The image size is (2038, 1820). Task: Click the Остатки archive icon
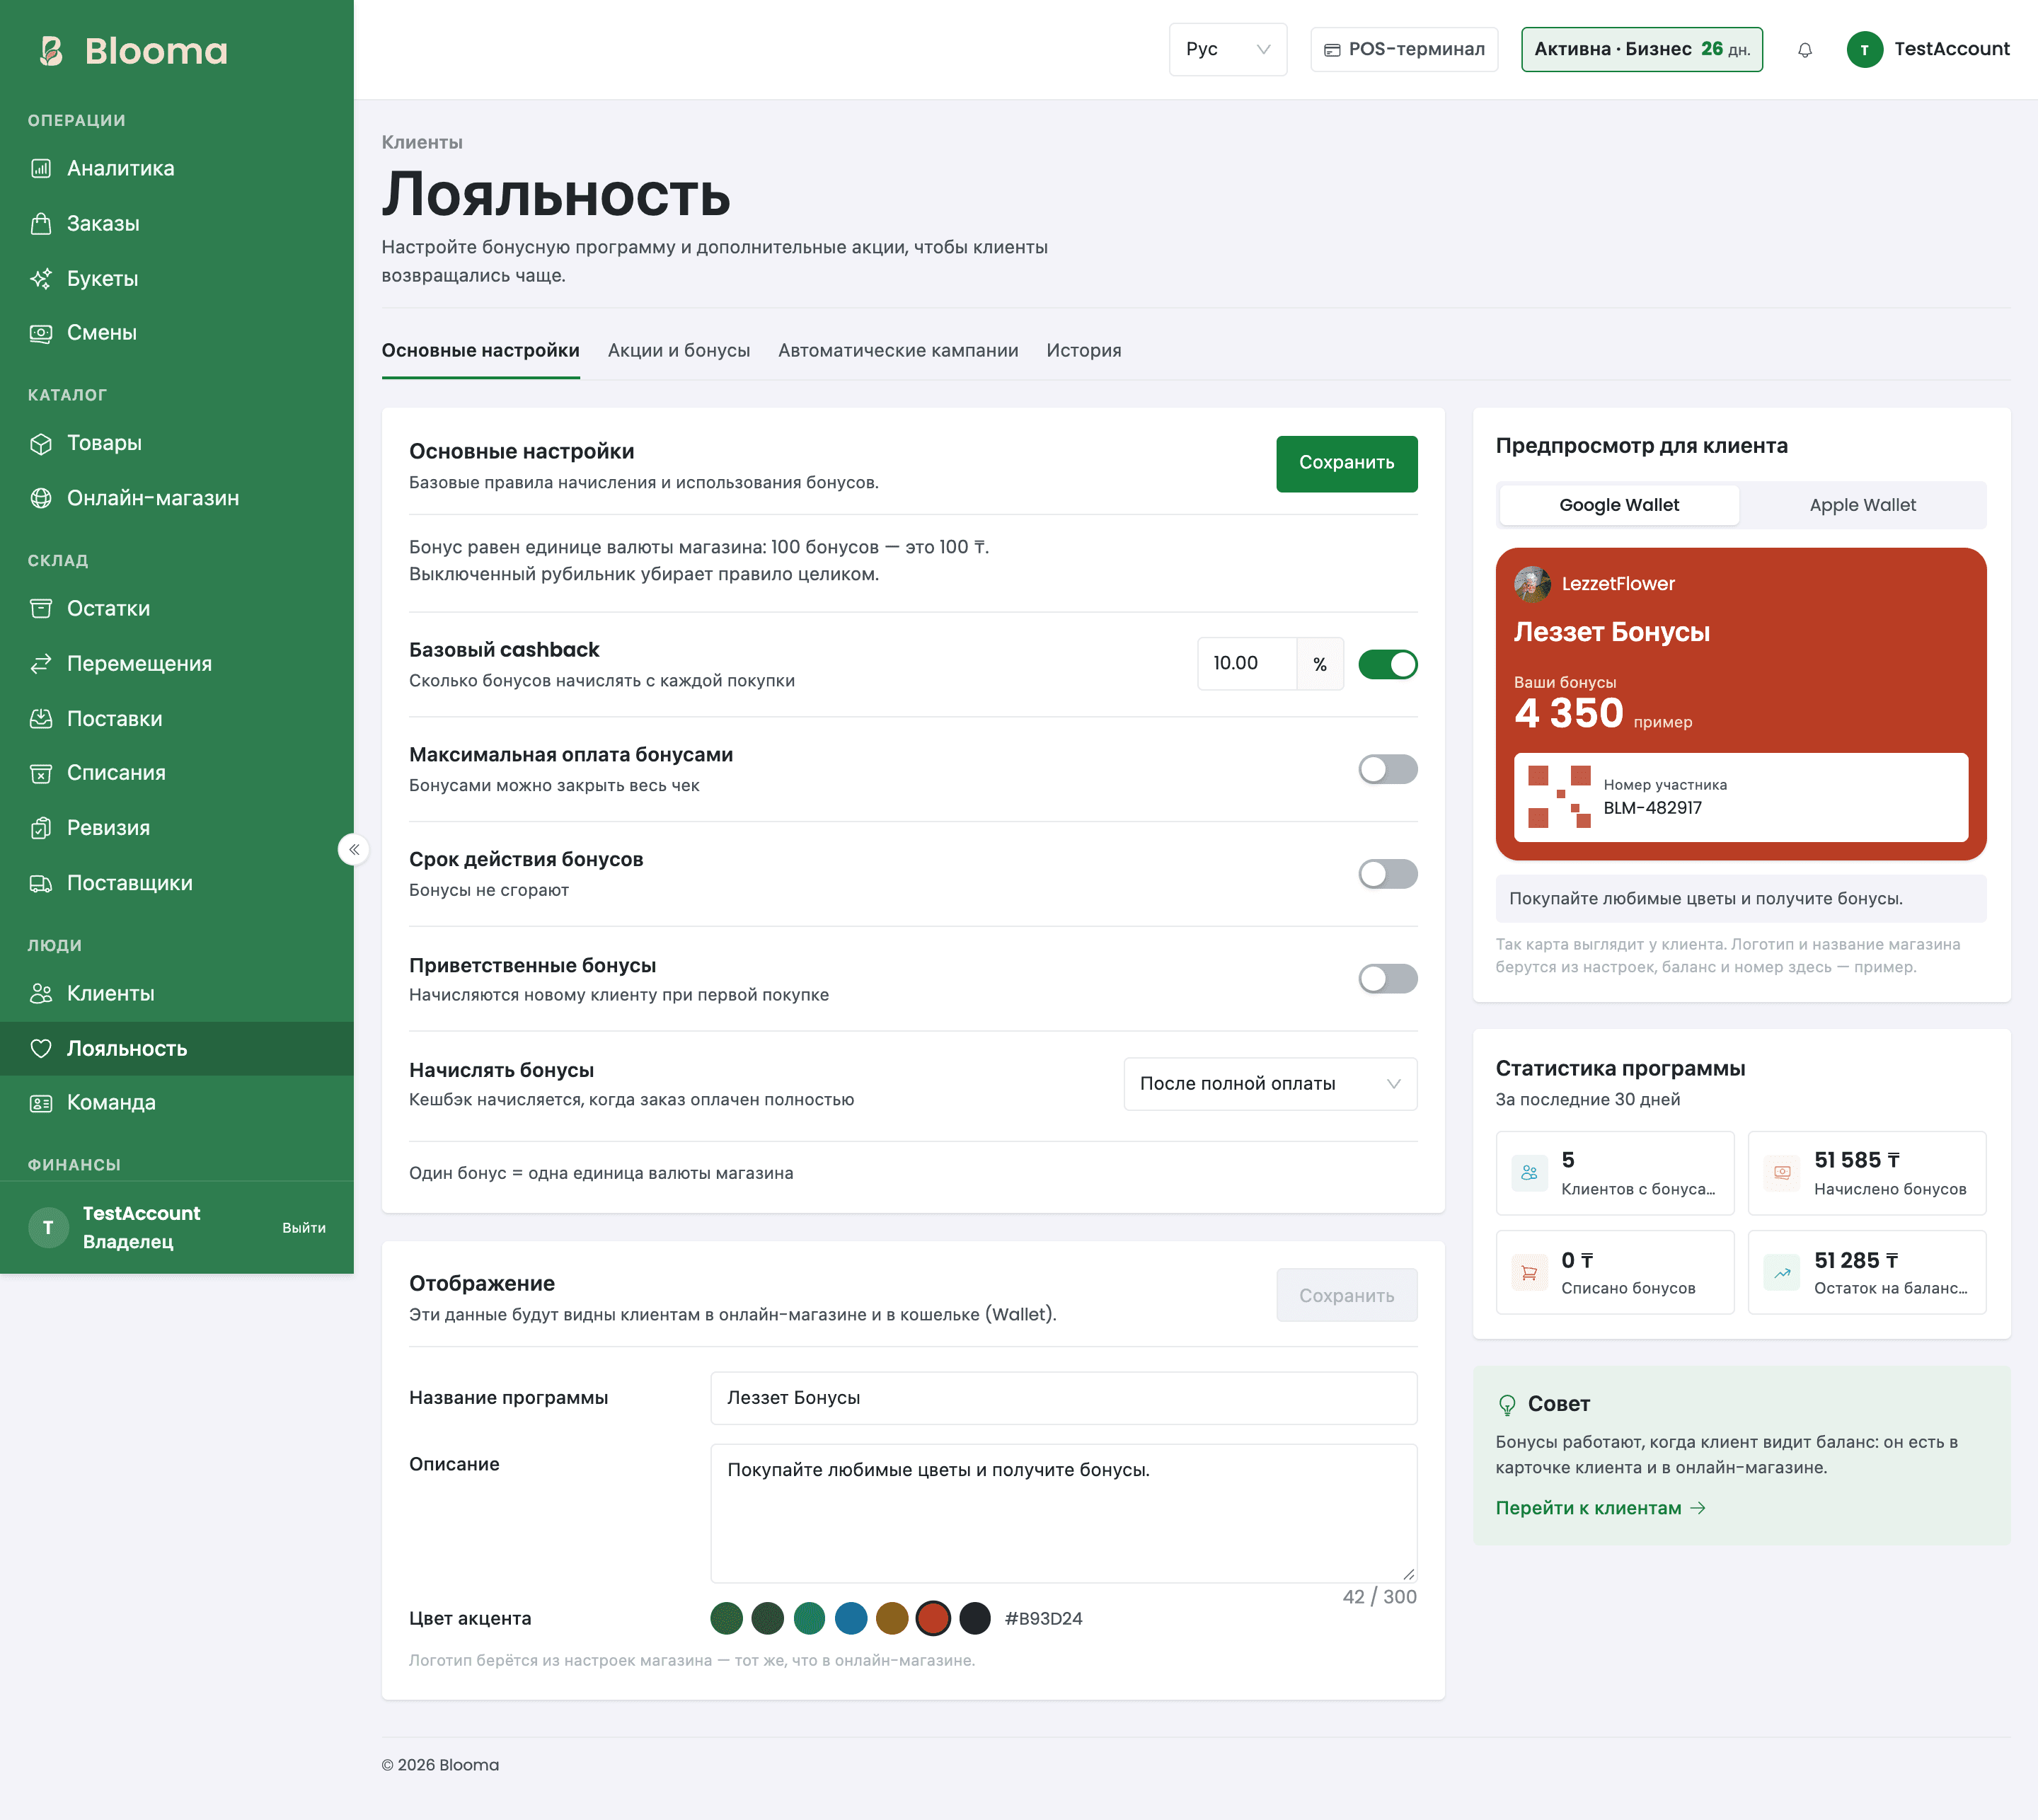click(41, 608)
